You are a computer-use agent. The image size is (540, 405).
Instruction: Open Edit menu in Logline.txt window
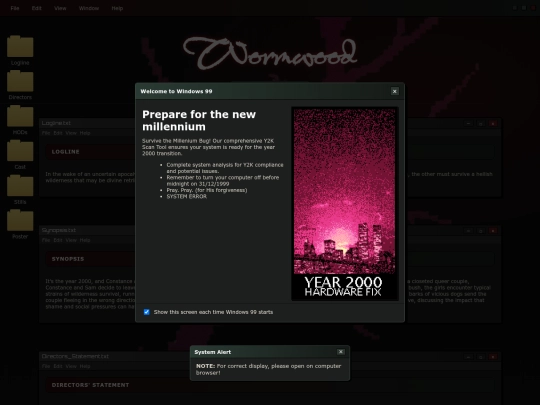pyautogui.click(x=58, y=133)
